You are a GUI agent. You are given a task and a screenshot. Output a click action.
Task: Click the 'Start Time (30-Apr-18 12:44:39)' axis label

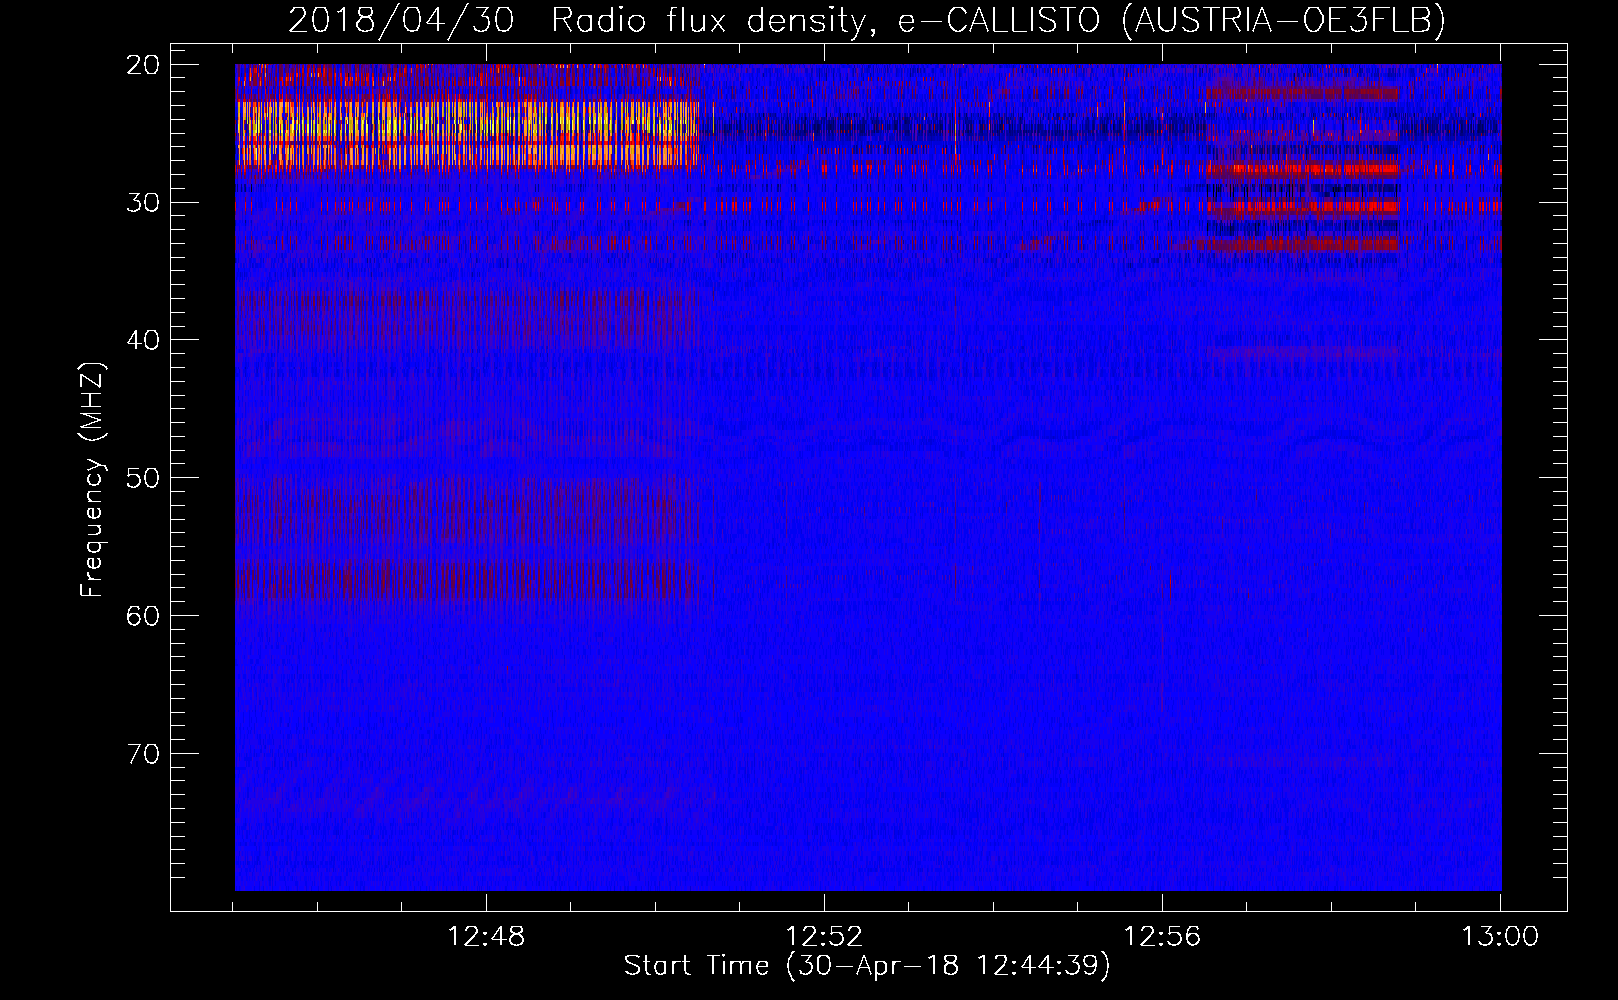pyautogui.click(x=867, y=966)
